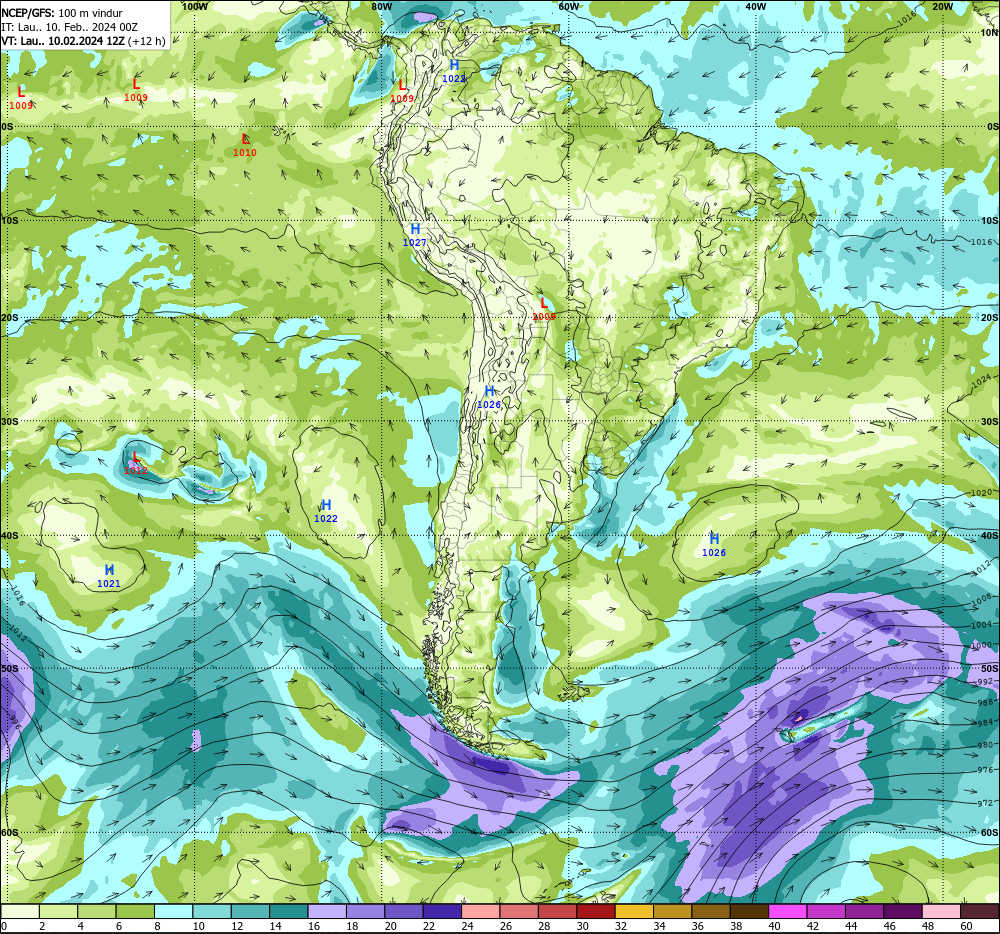Click the H 1026 high over Chile

click(489, 397)
